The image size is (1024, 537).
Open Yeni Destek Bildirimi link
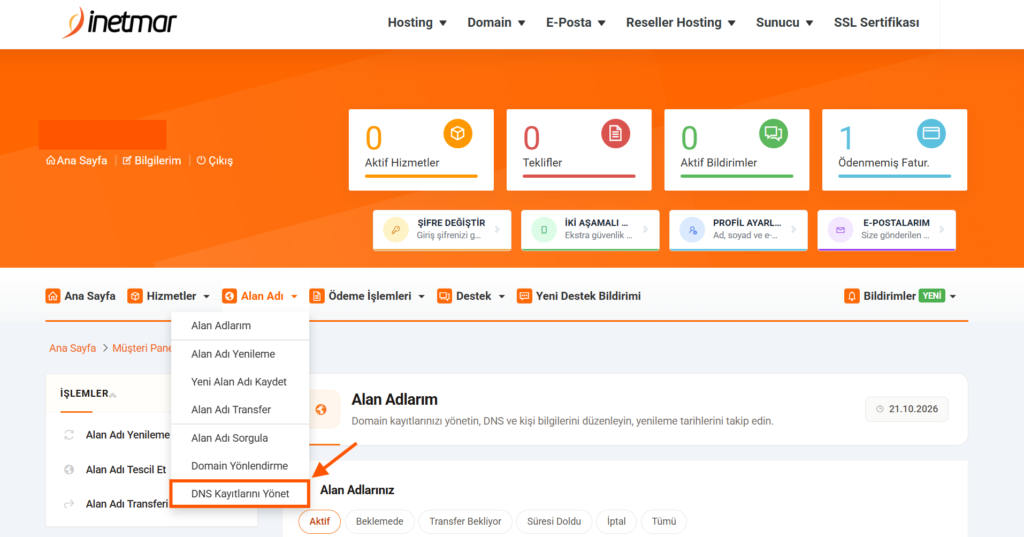(x=579, y=296)
